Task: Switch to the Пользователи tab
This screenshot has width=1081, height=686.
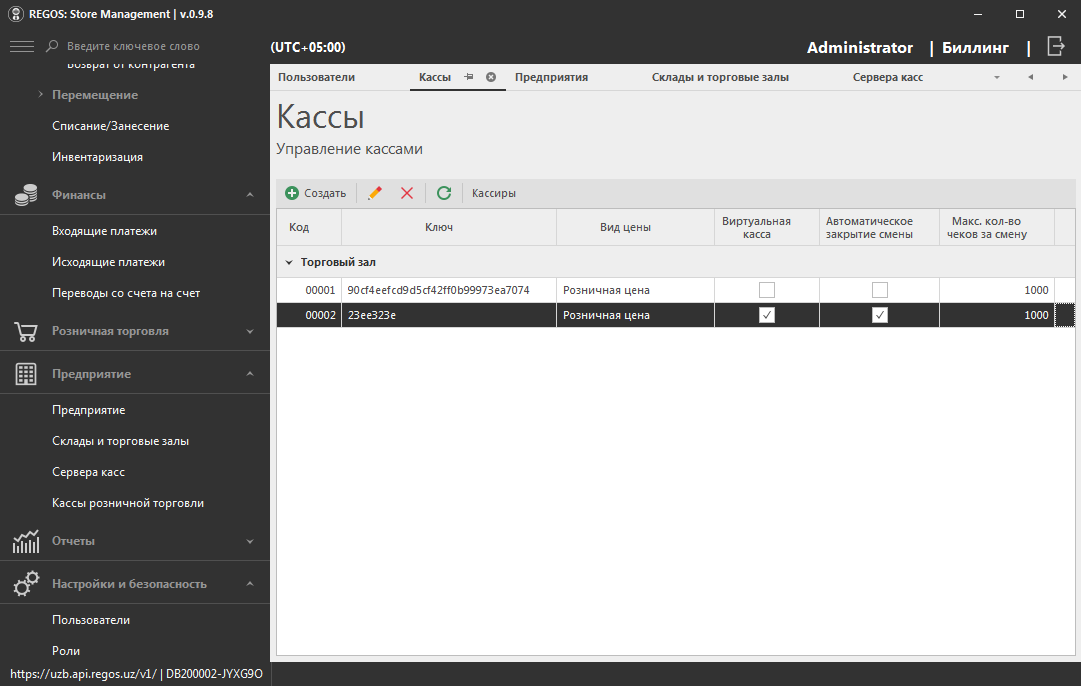Action: coord(316,77)
